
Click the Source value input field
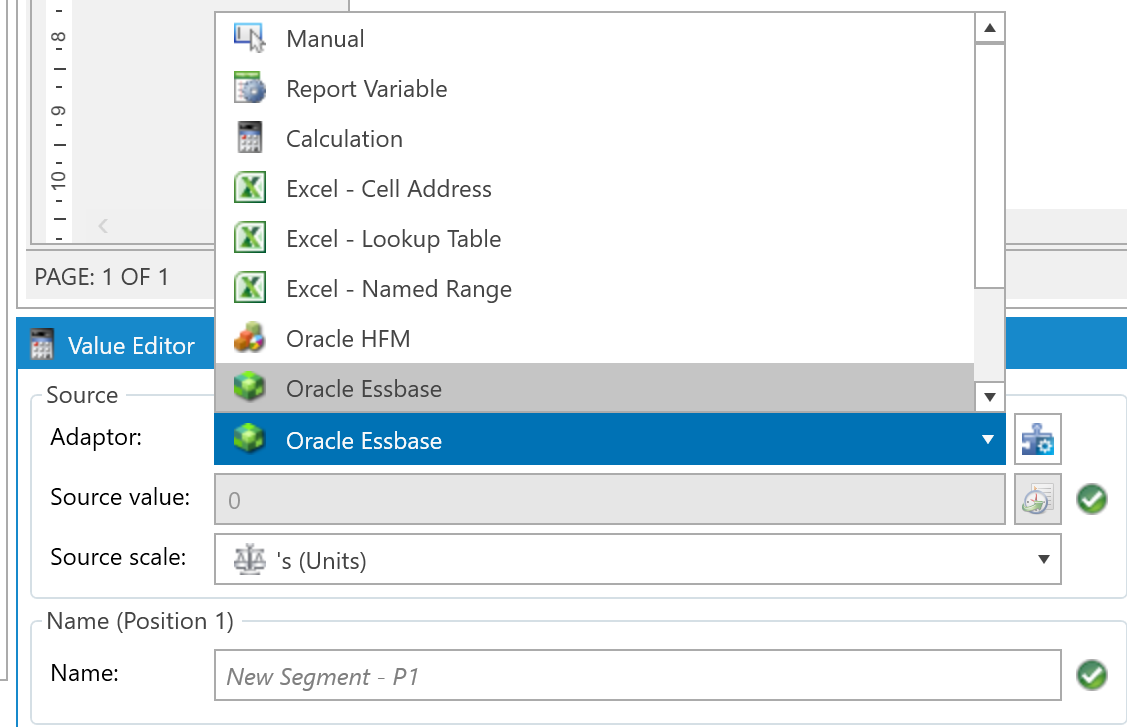point(610,499)
